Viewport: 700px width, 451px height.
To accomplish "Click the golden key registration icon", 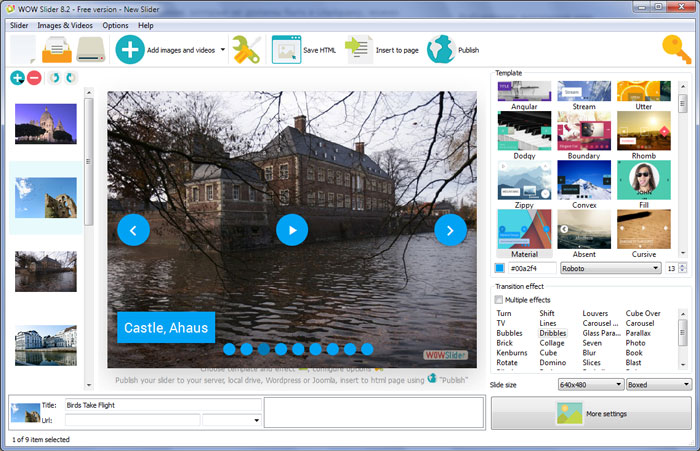I will [x=676, y=50].
